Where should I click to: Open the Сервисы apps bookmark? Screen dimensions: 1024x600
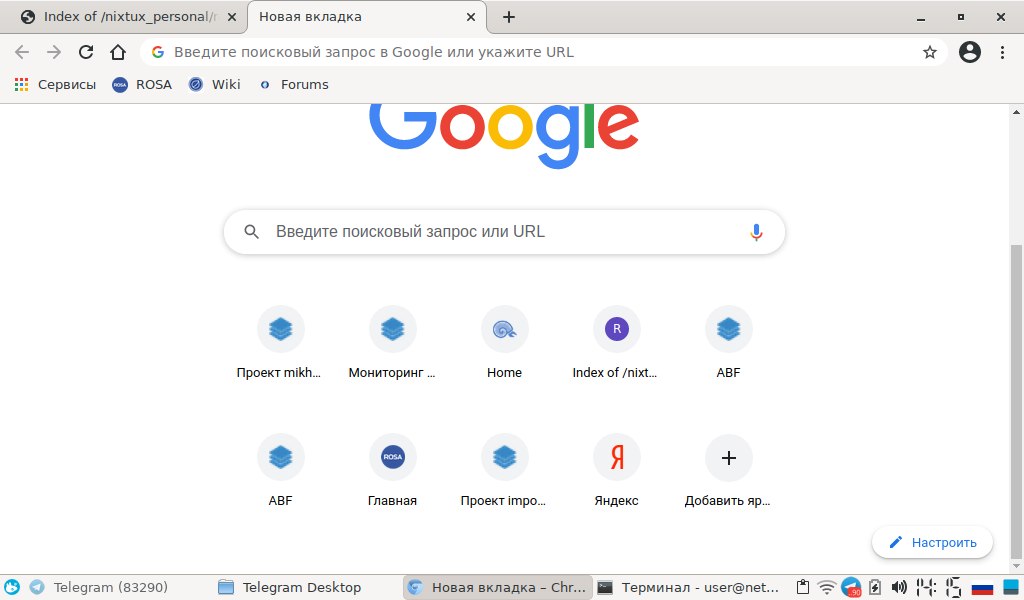click(x=55, y=84)
